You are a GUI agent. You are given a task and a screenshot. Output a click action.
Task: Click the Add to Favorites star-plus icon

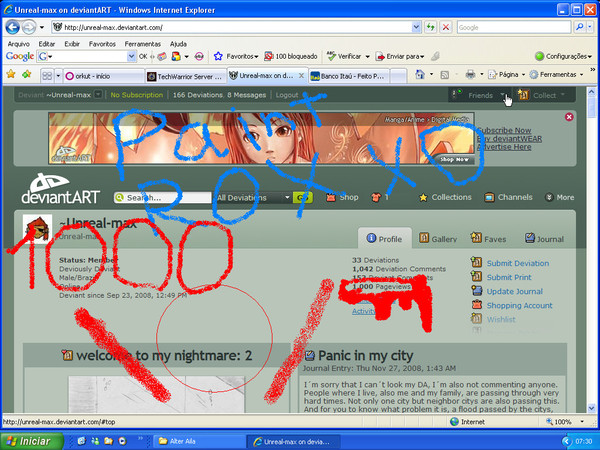[x=27, y=74]
